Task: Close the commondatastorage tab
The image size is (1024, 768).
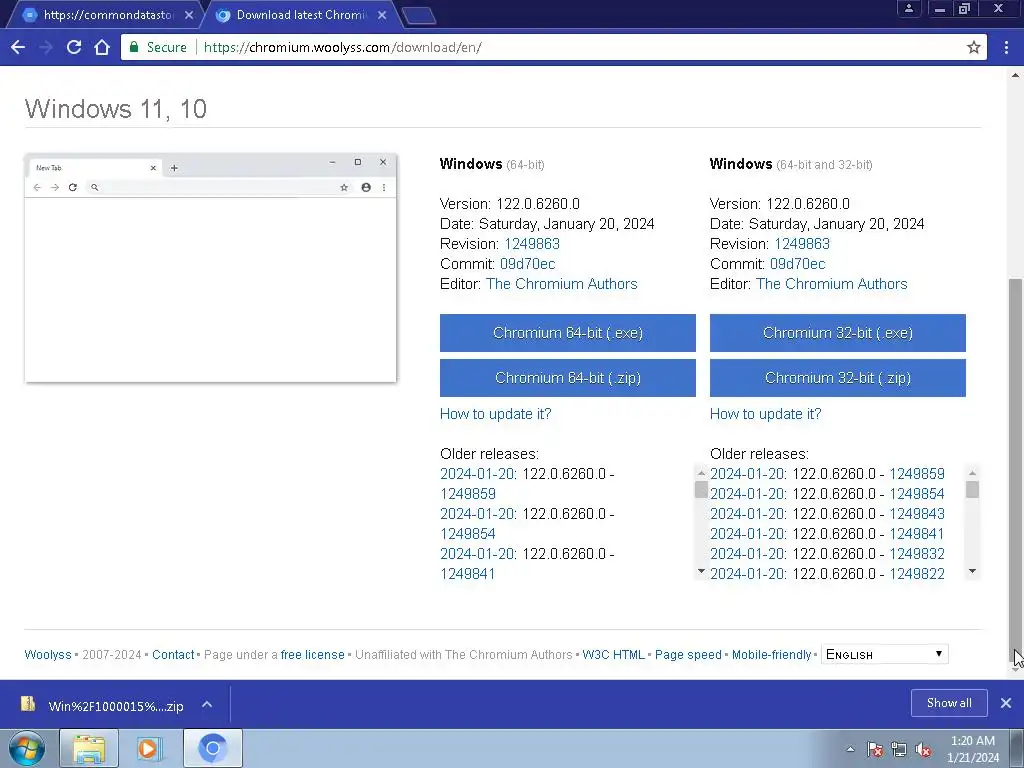Action: coord(189,15)
